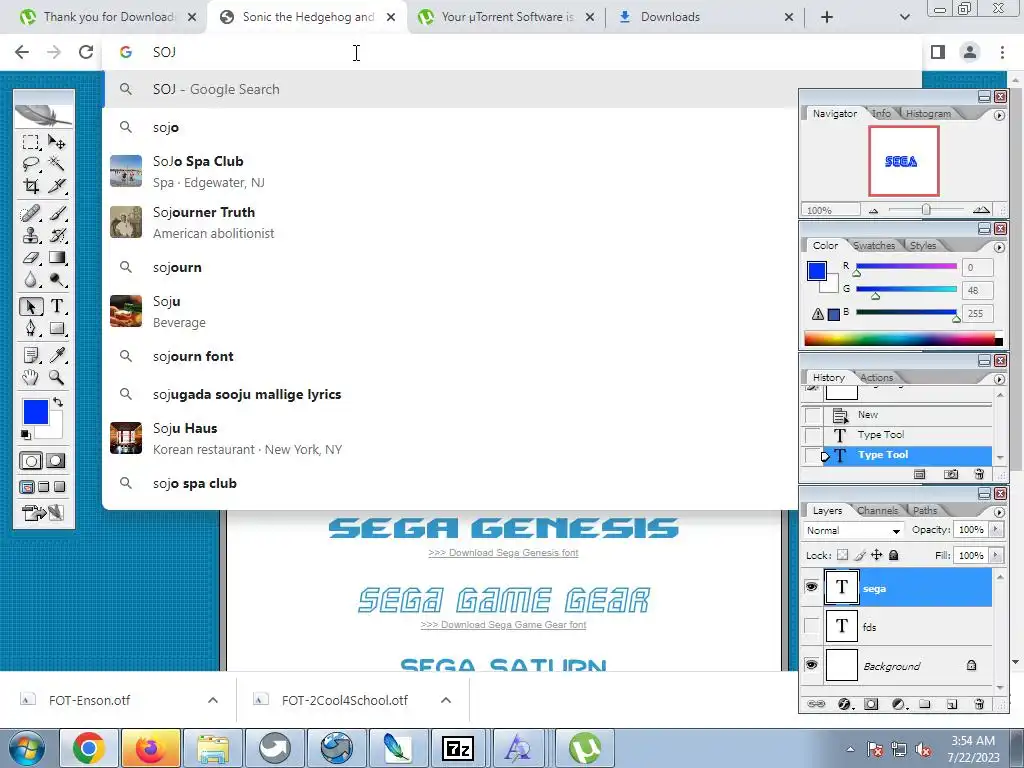
Task: Select the Eyedropper tool
Action: [57, 355]
